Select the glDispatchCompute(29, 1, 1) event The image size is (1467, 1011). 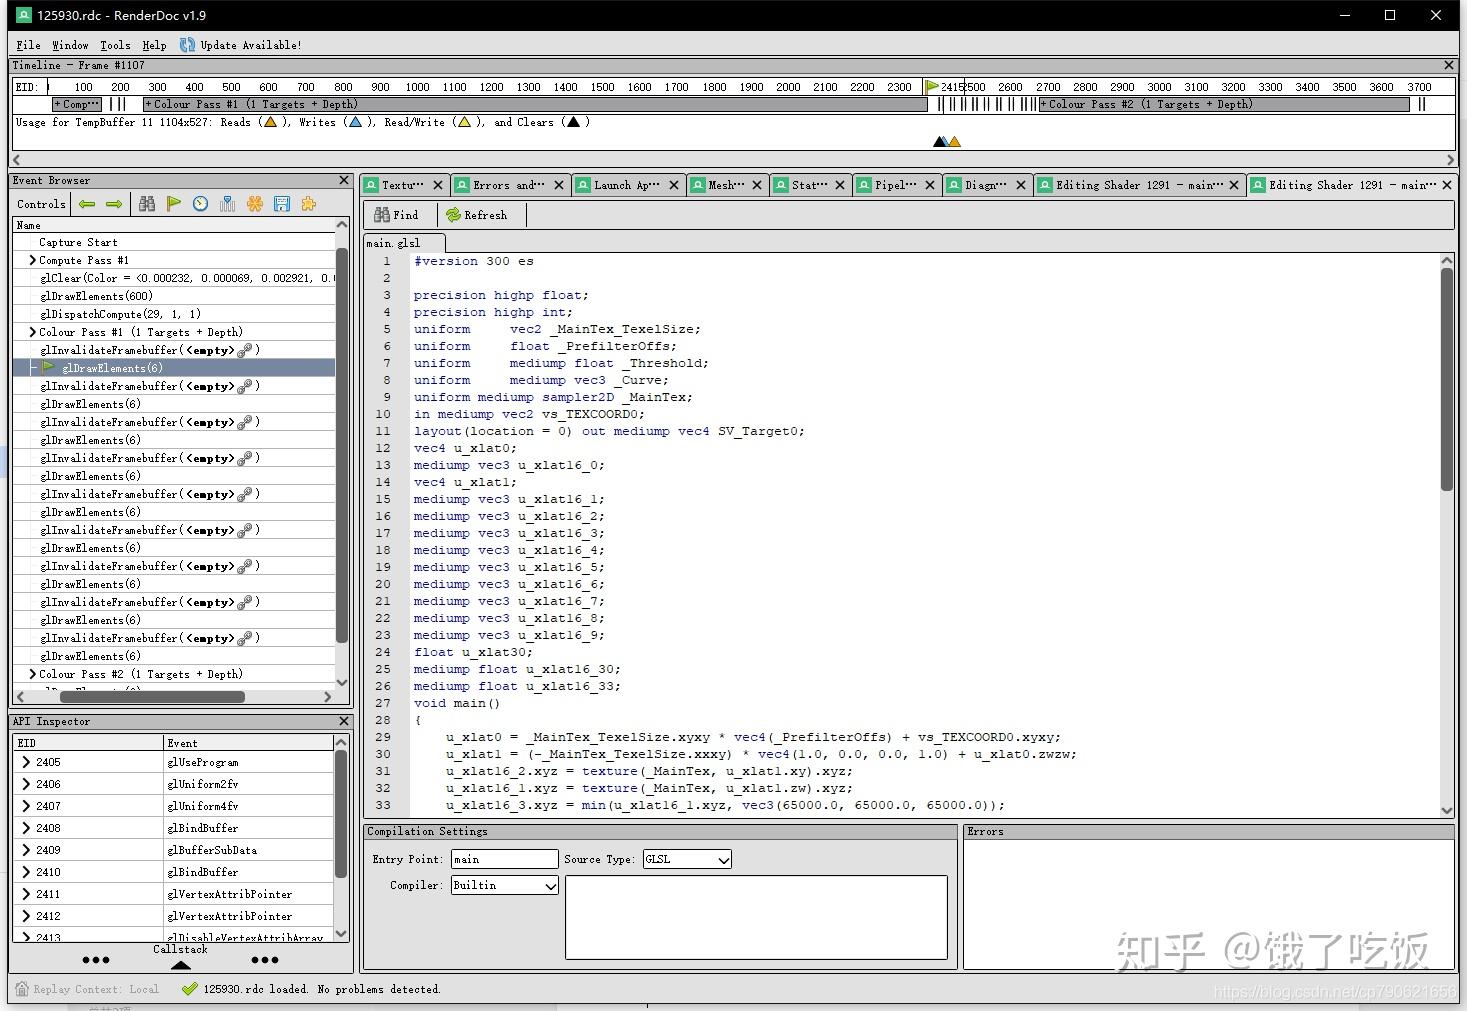[x=120, y=314]
